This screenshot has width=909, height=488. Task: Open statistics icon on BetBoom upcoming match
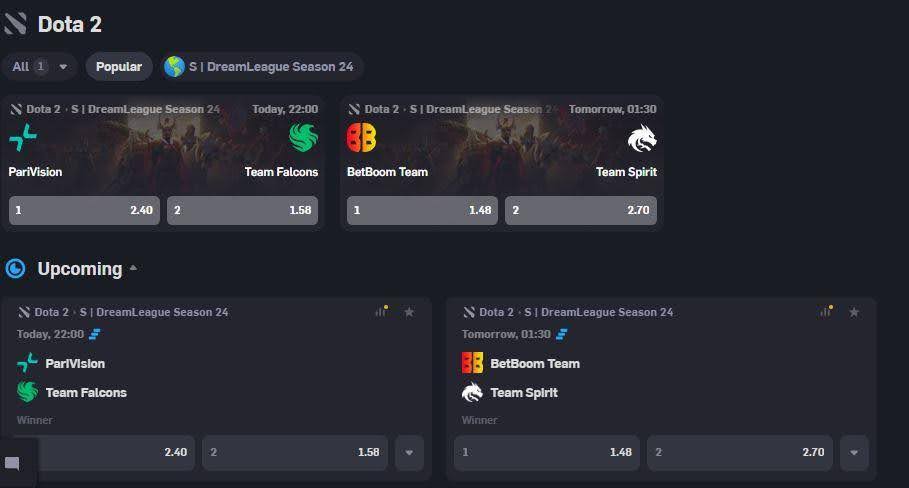826,312
